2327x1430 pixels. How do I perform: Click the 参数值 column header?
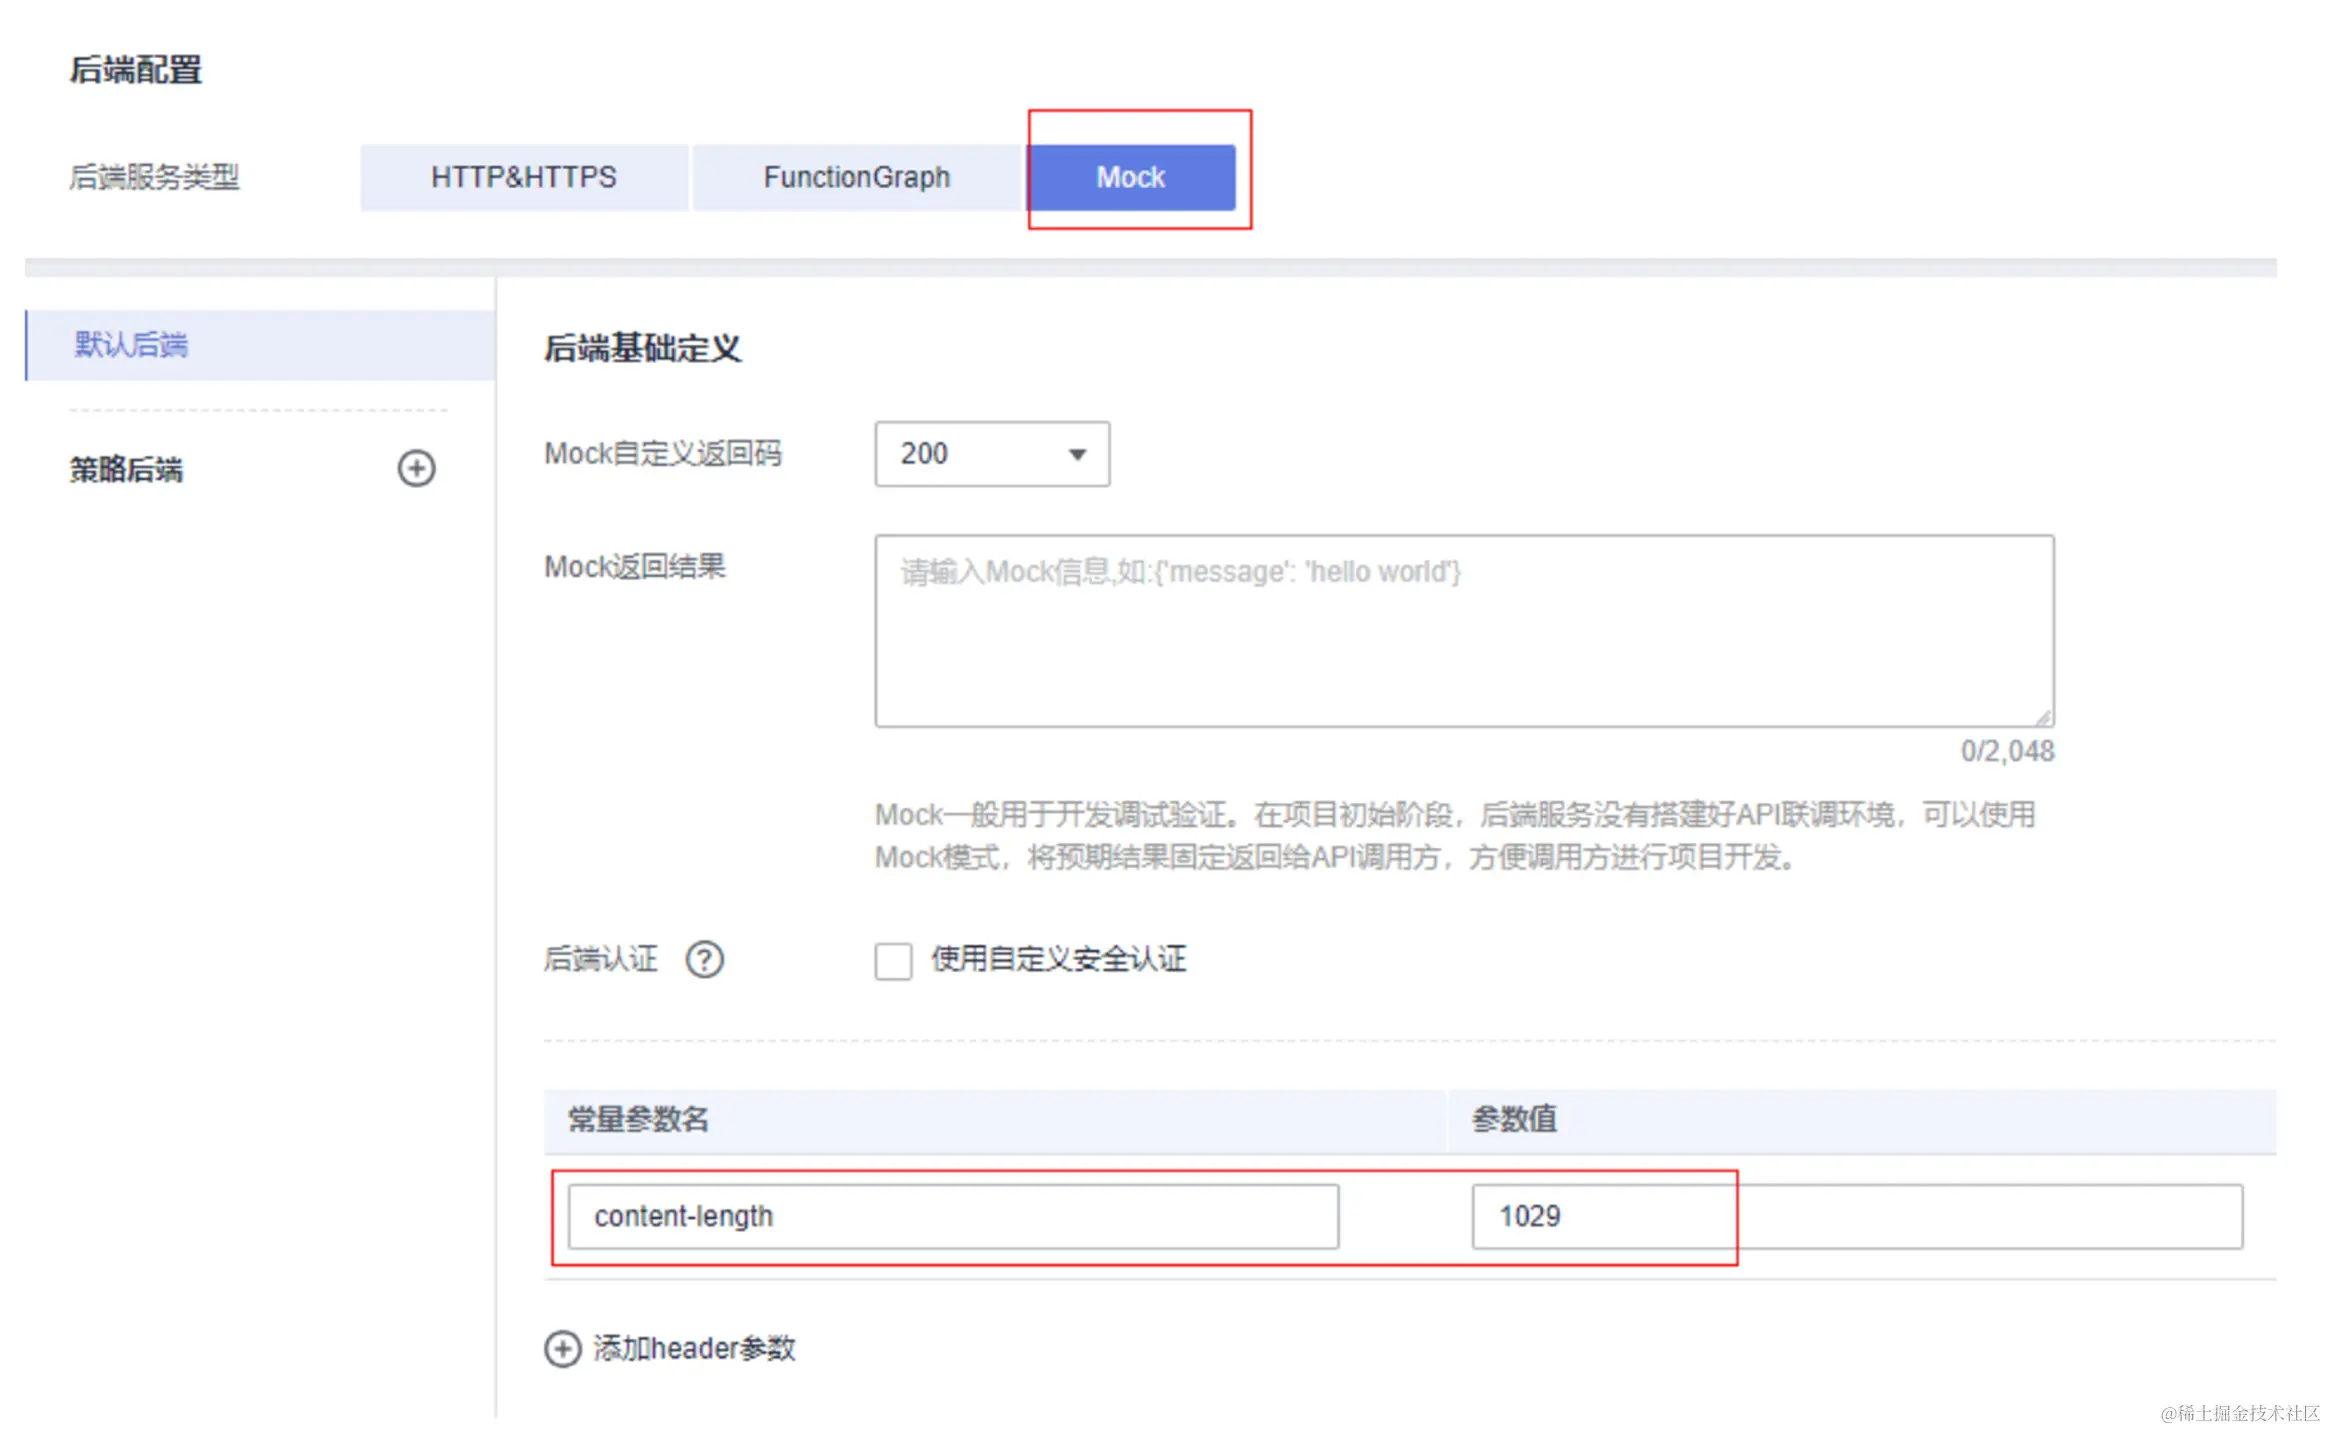click(1513, 1119)
